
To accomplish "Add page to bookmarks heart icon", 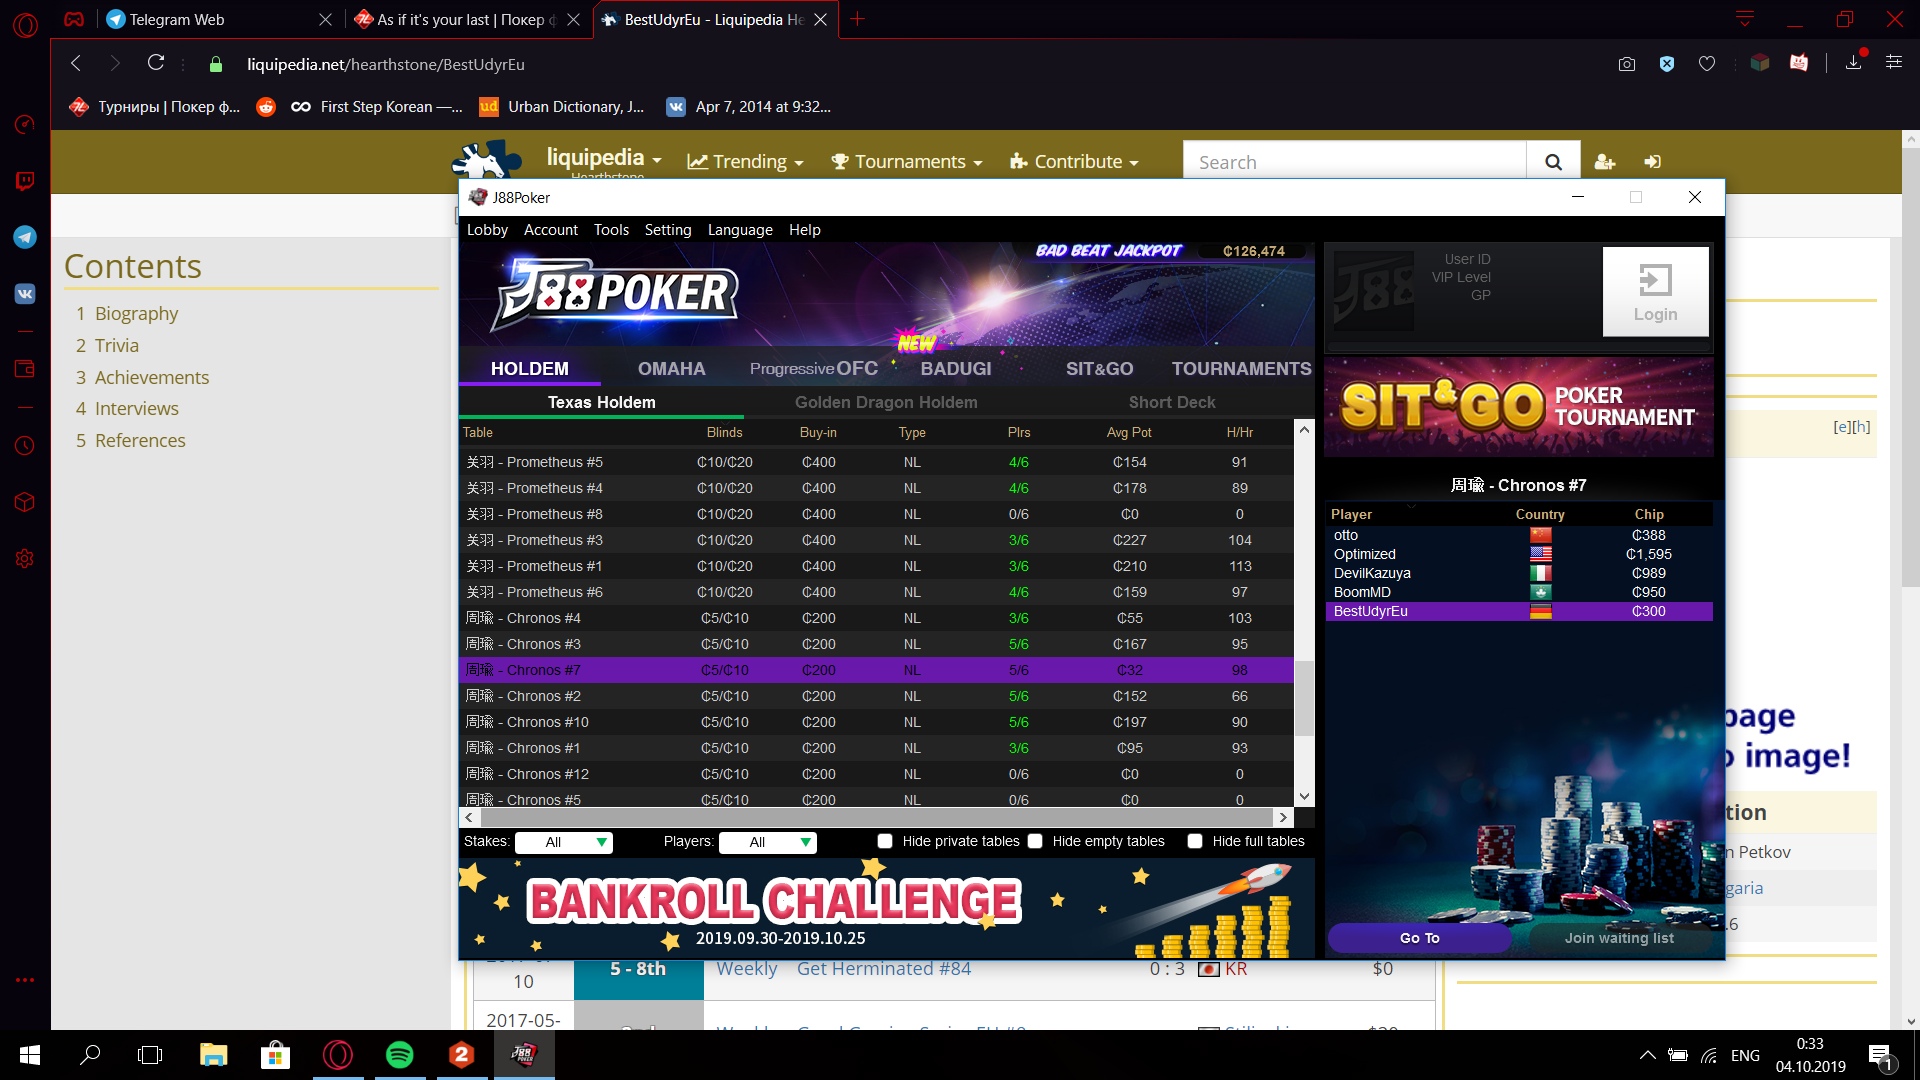I will pyautogui.click(x=1707, y=64).
